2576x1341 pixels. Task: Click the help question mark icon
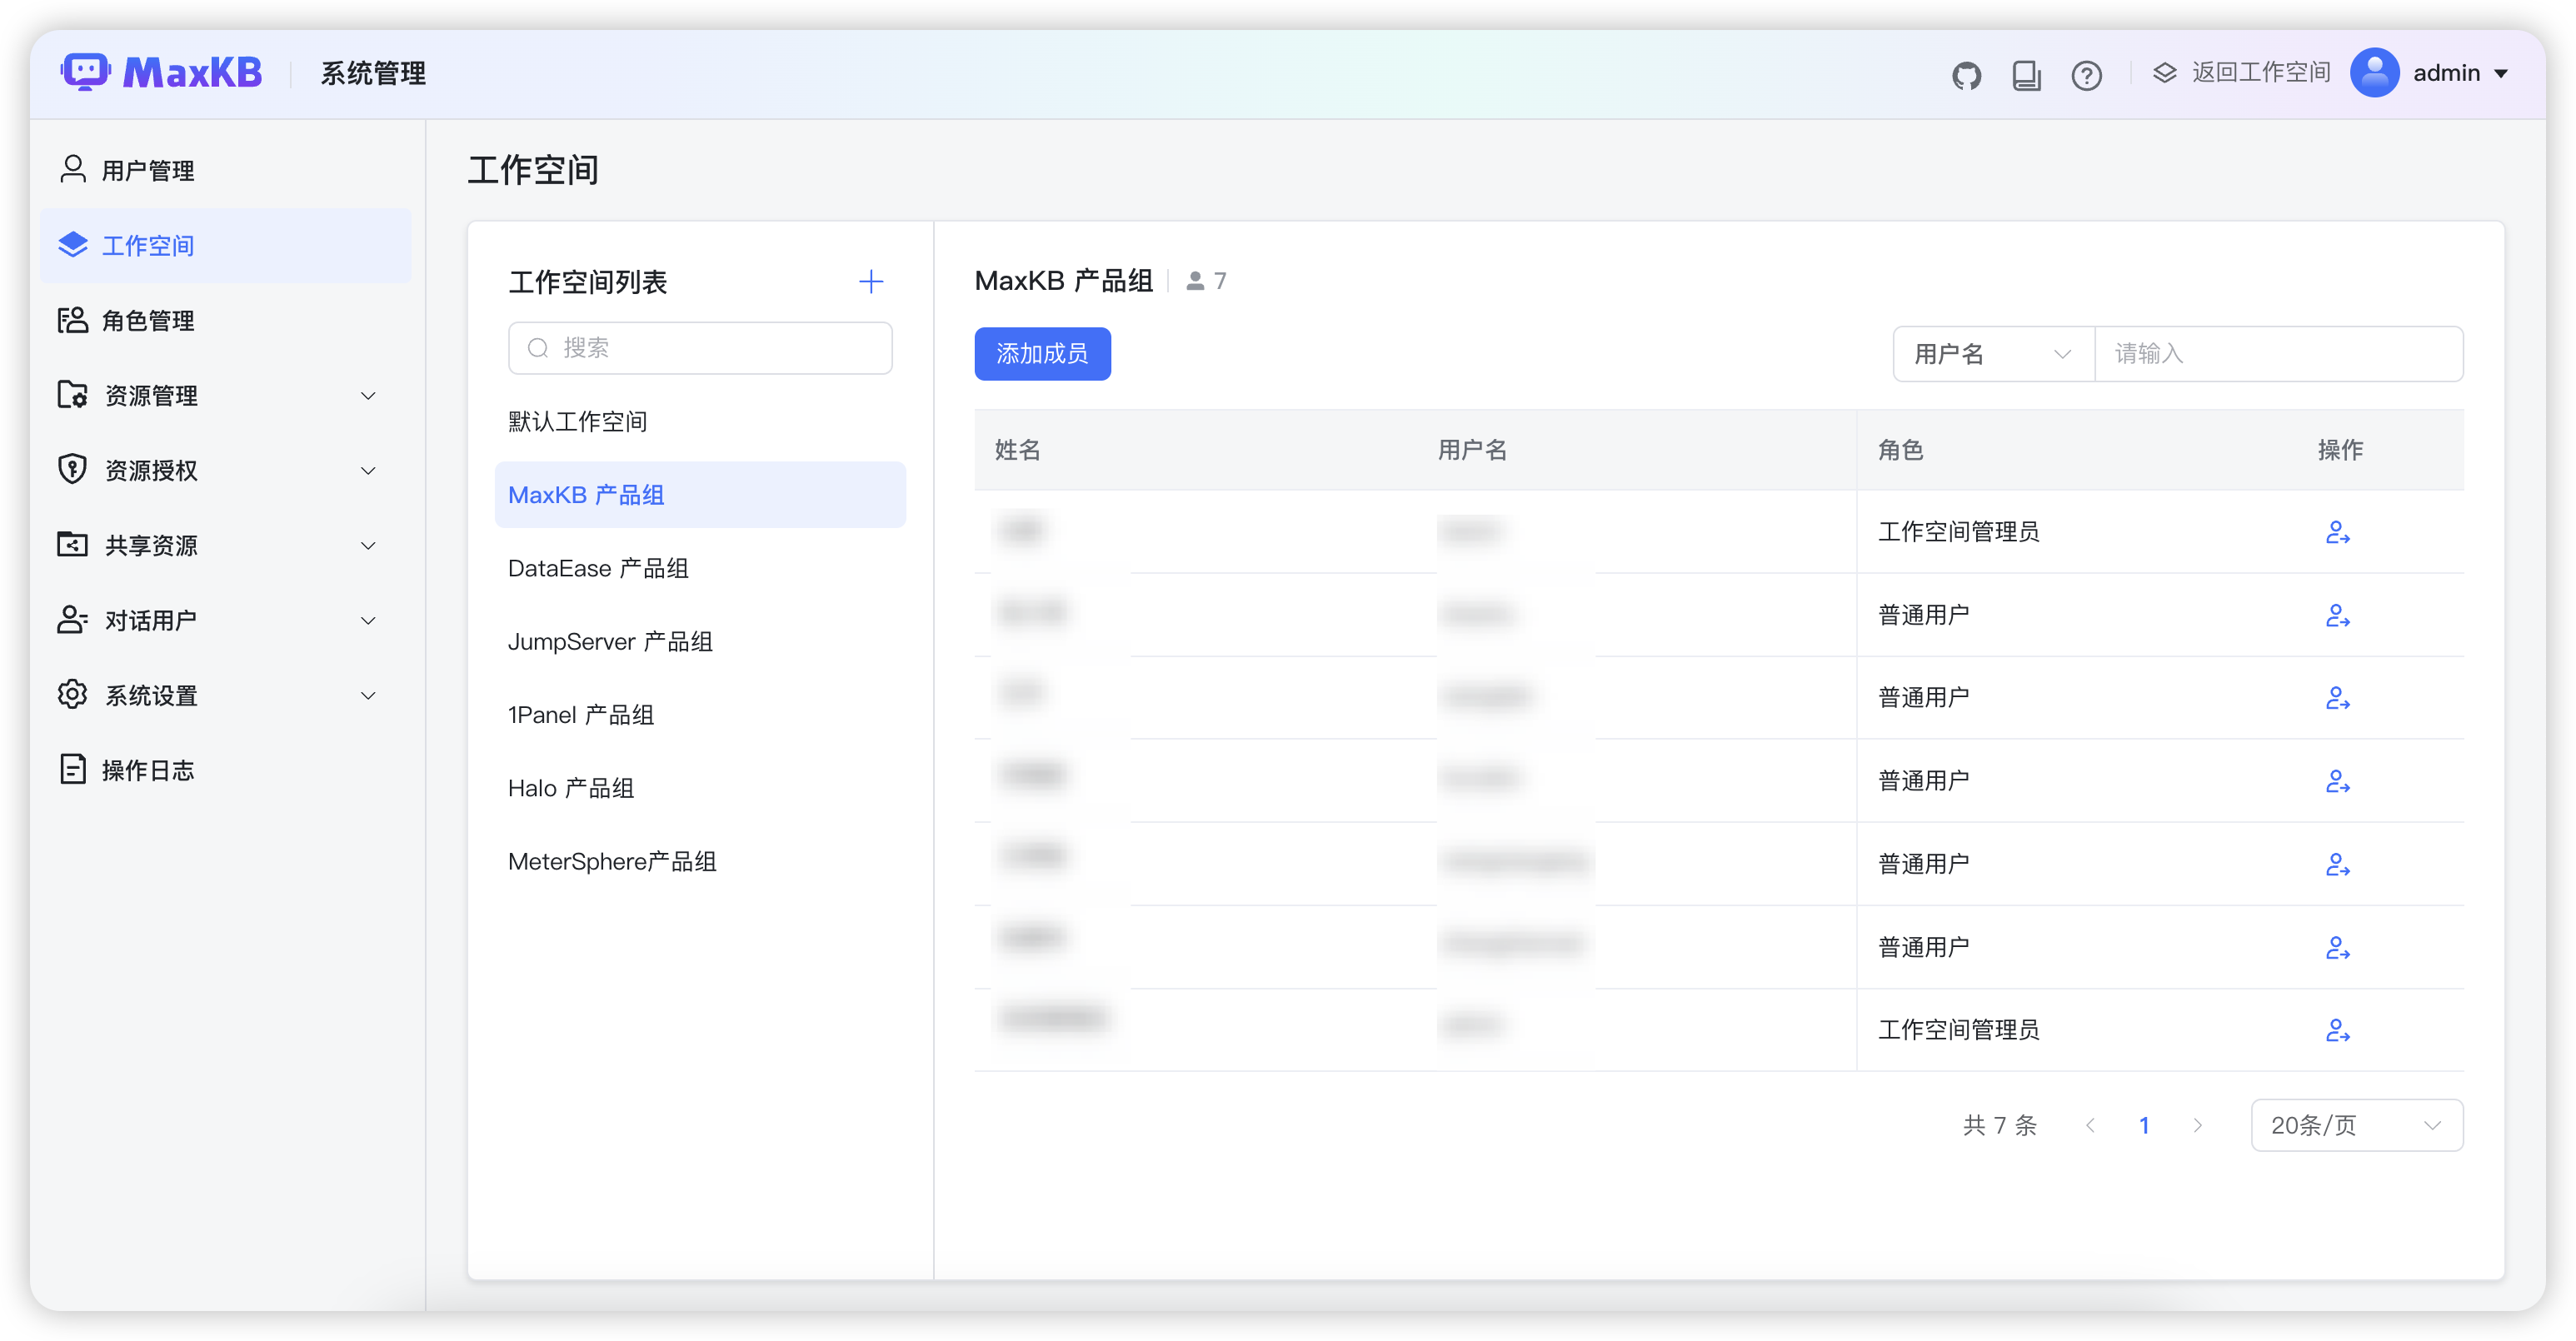coord(2087,74)
